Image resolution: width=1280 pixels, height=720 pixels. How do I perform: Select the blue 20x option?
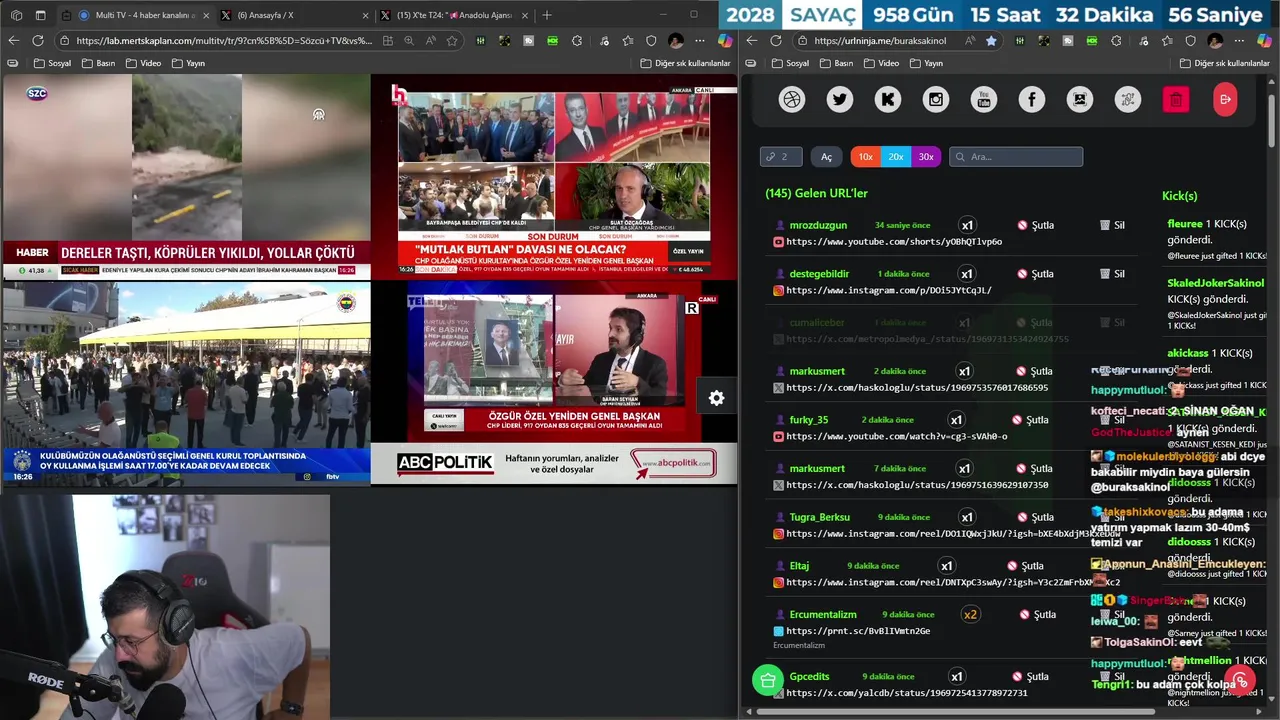[896, 157]
